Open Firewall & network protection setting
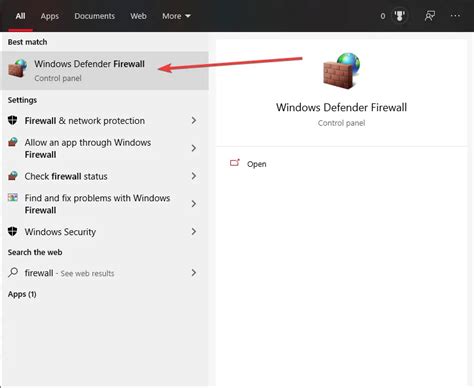The width and height of the screenshot is (474, 388). coord(105,120)
